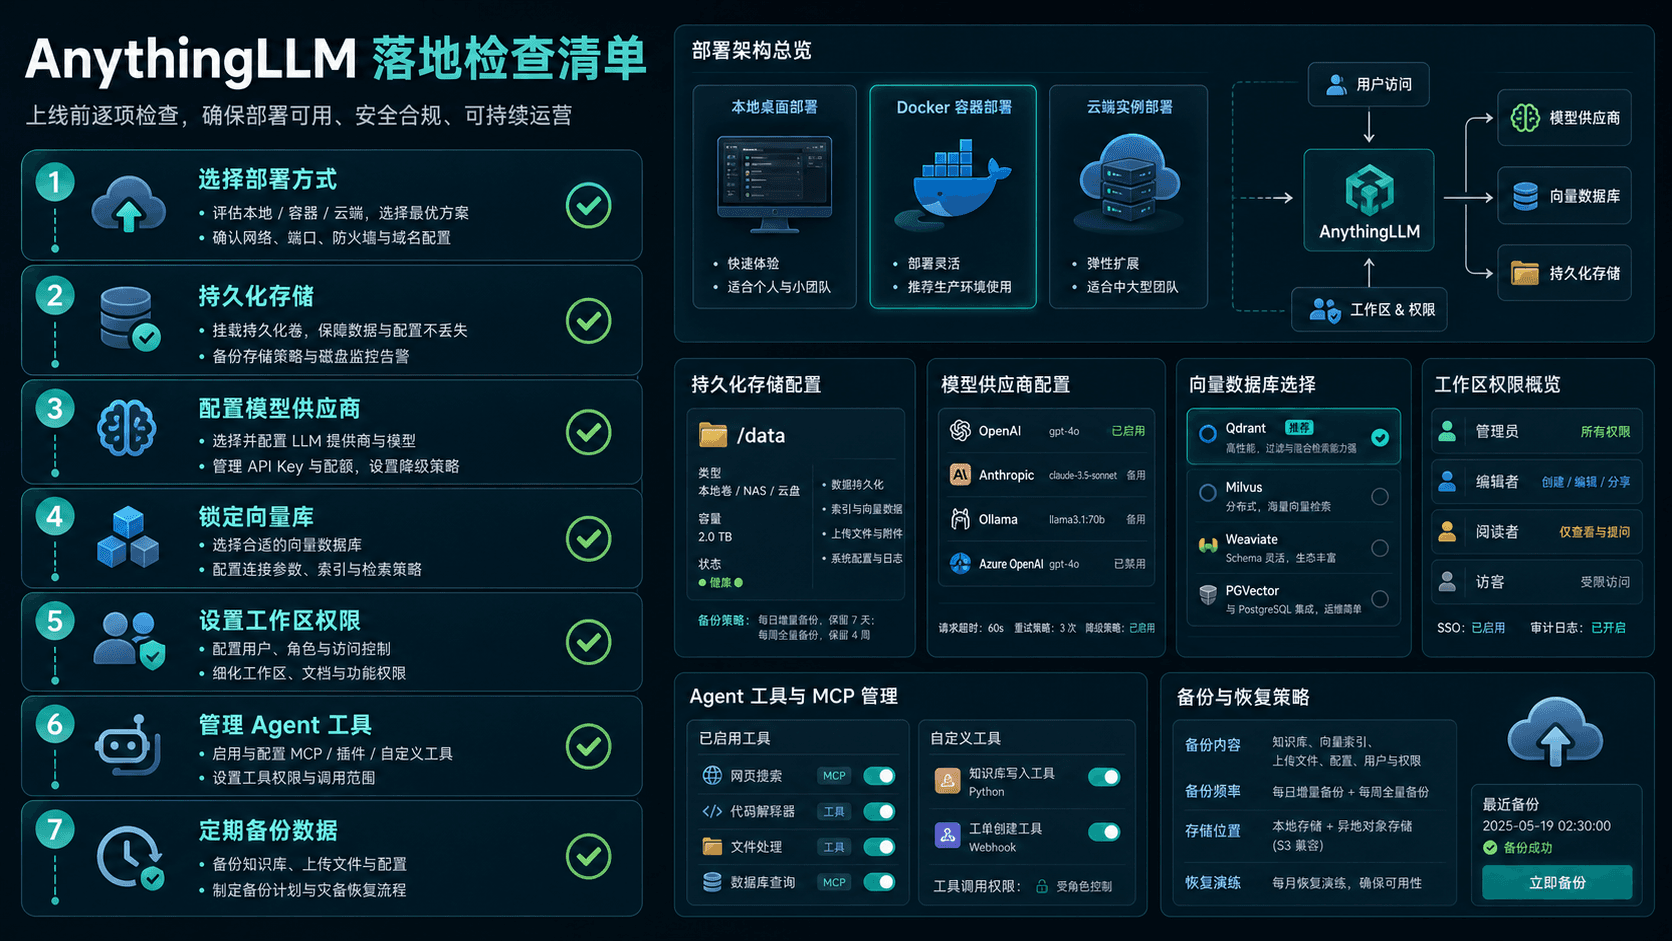Click the clock icon beside 定期备份数据

pyautogui.click(x=129, y=857)
